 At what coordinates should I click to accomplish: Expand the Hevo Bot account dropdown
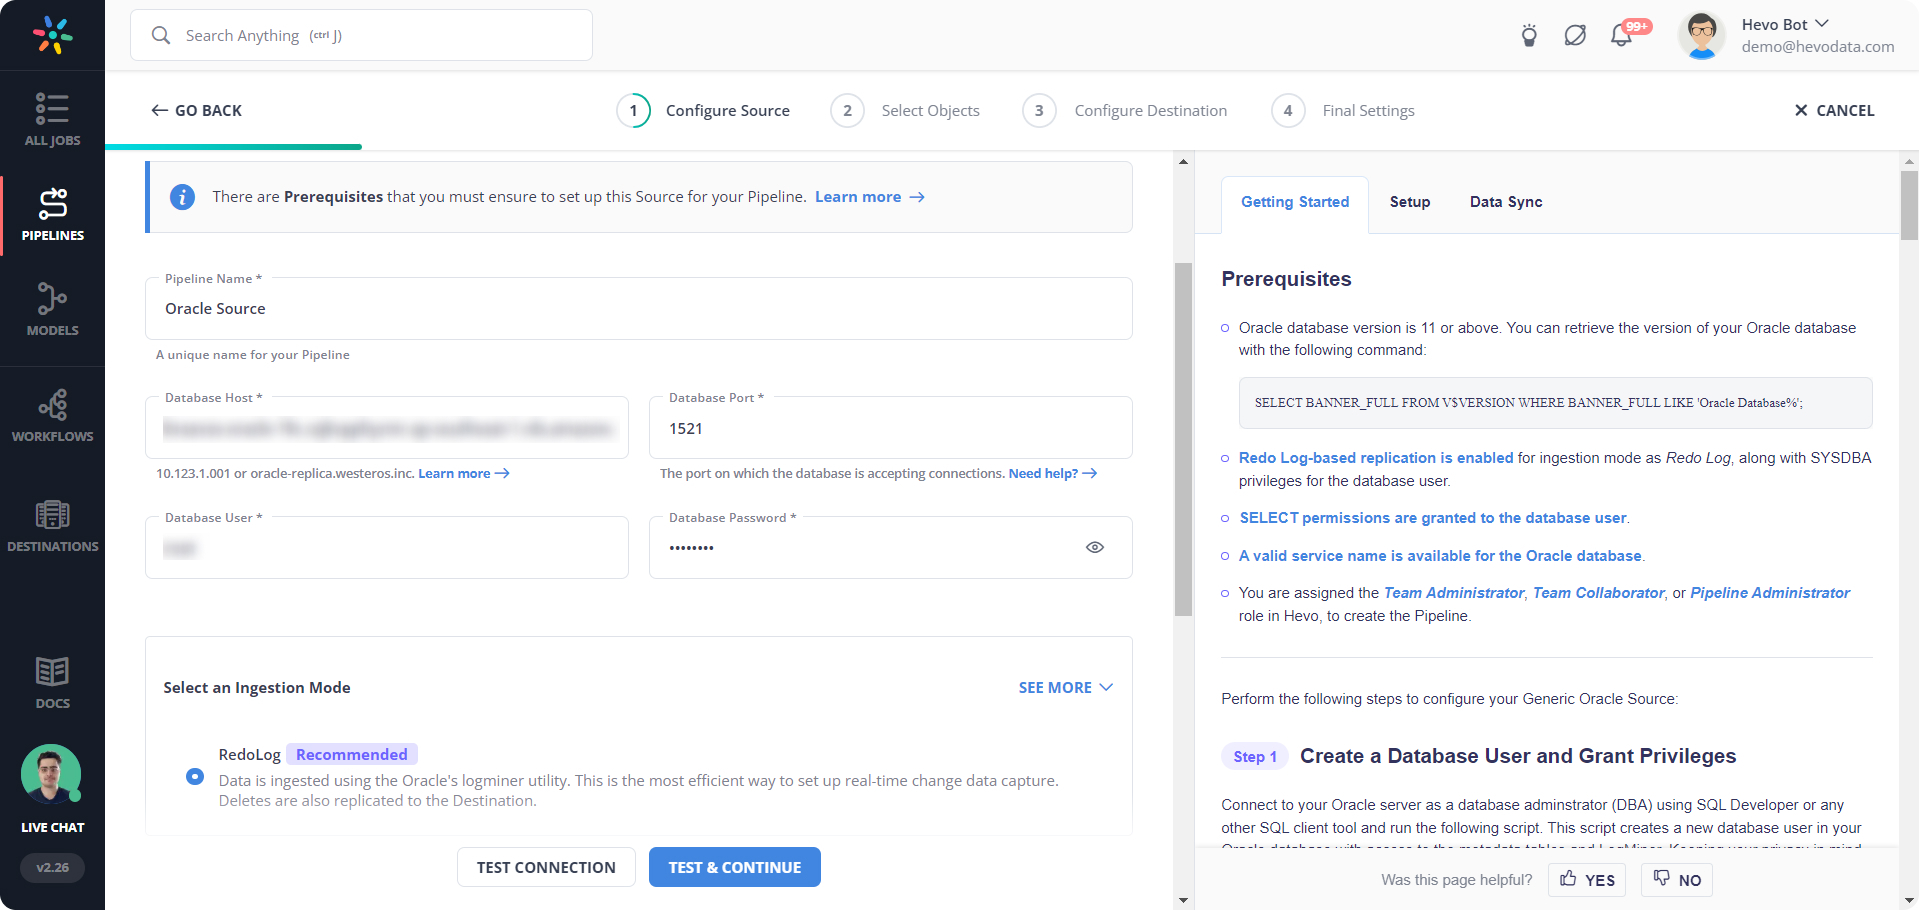click(1821, 24)
